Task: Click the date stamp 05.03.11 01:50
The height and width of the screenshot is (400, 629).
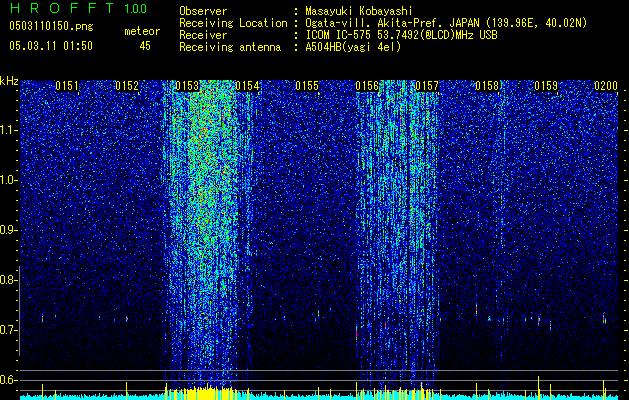Action: tap(51, 46)
